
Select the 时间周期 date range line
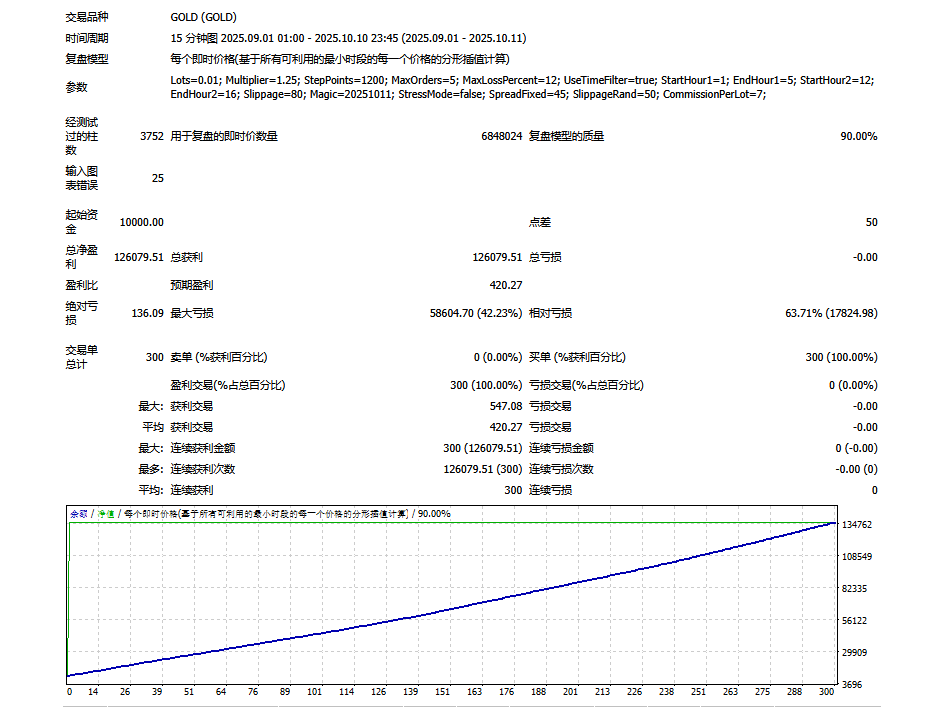[x=348, y=38]
